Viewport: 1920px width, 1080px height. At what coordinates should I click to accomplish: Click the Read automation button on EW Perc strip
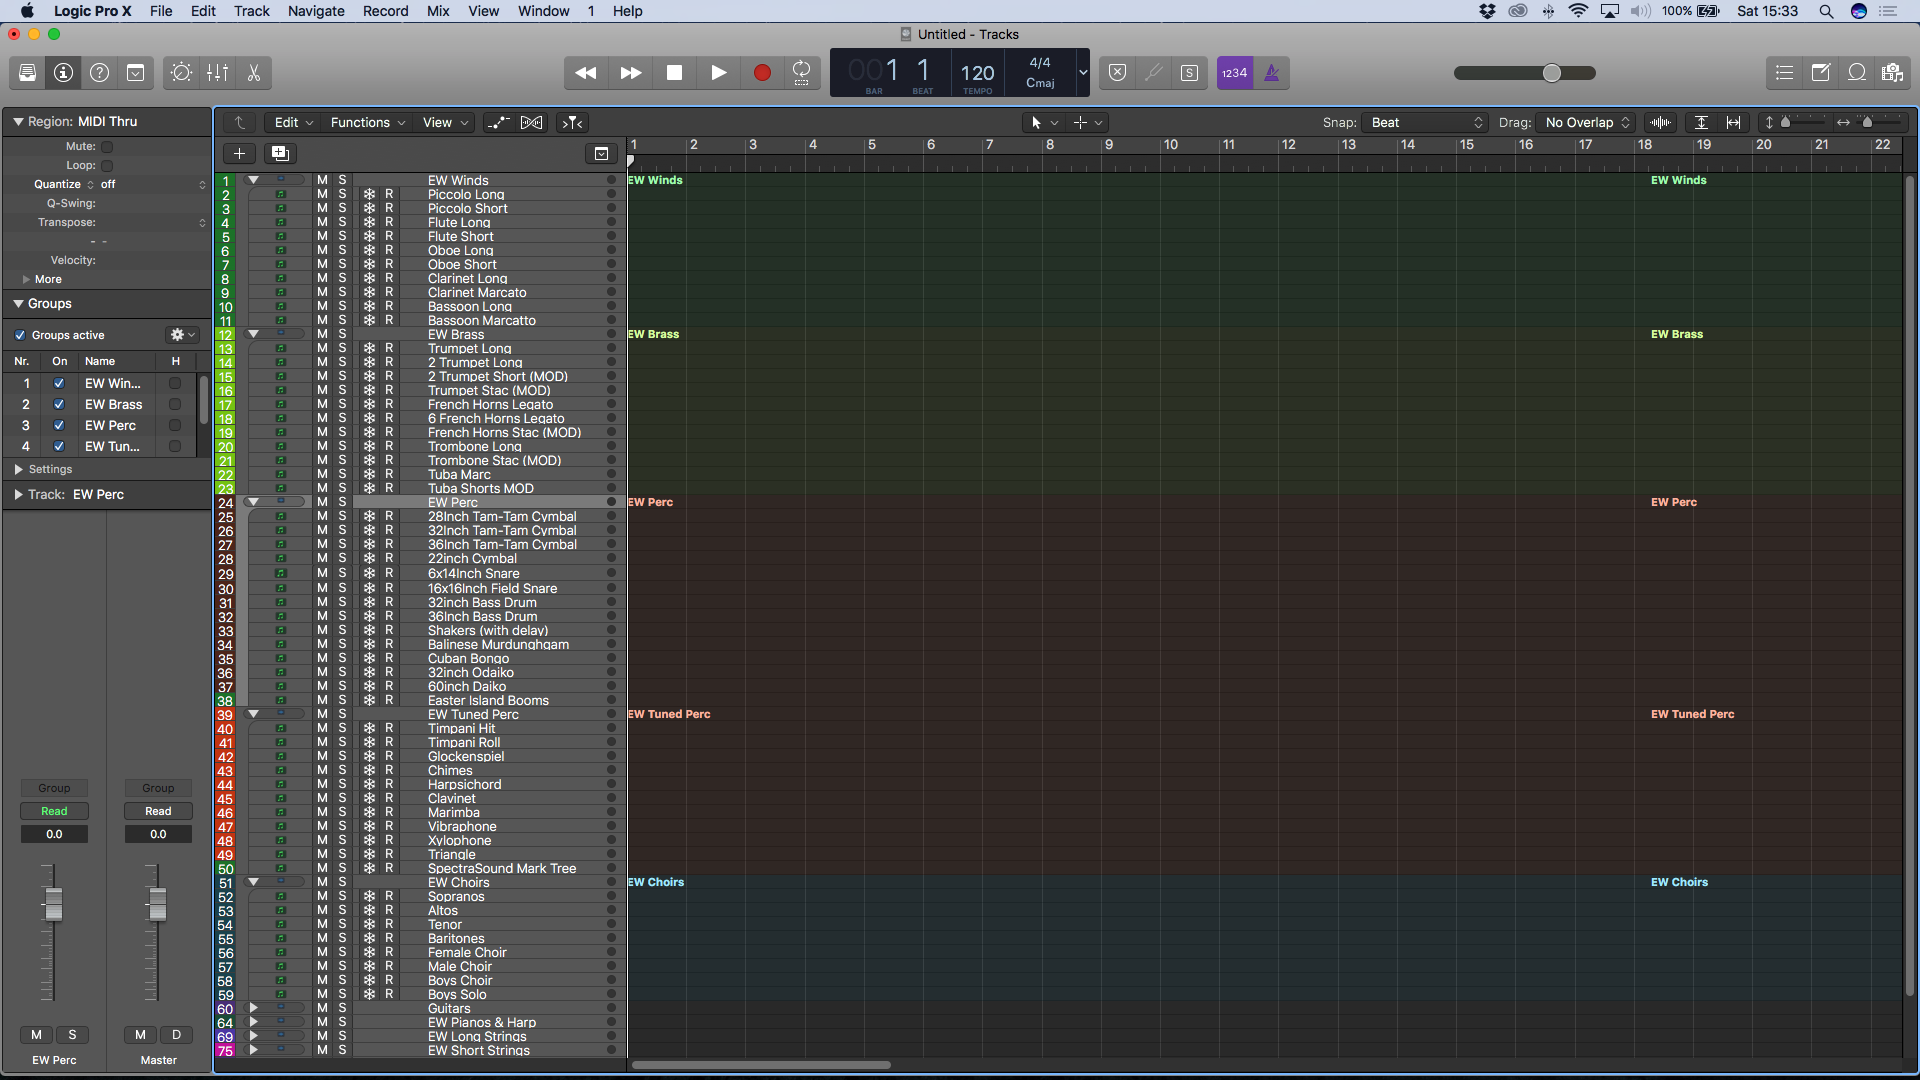(54, 811)
